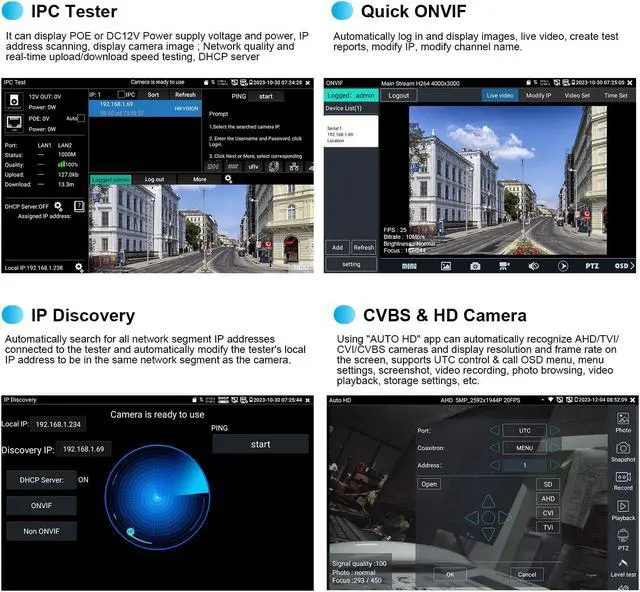Screen dimensions: 640x592
Task: Open the Record icon in Auto HD sidebar
Action: (623, 478)
